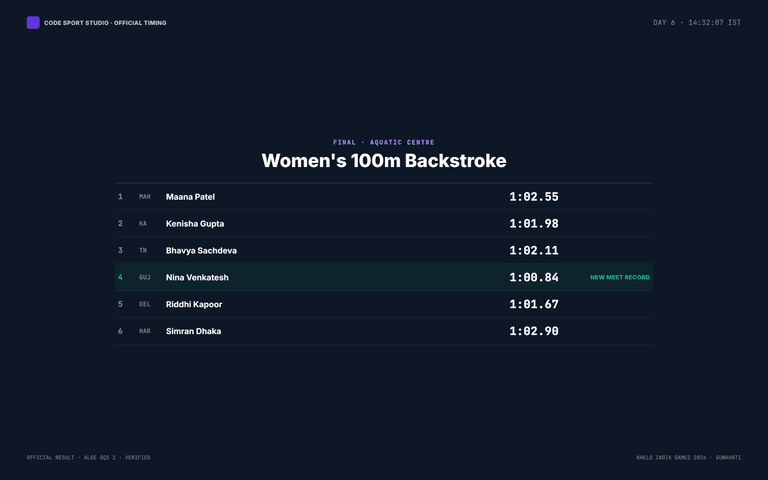
Task: Click the 'FINAL · AQUATIC CENTRE' subtitle
Action: tap(384, 142)
